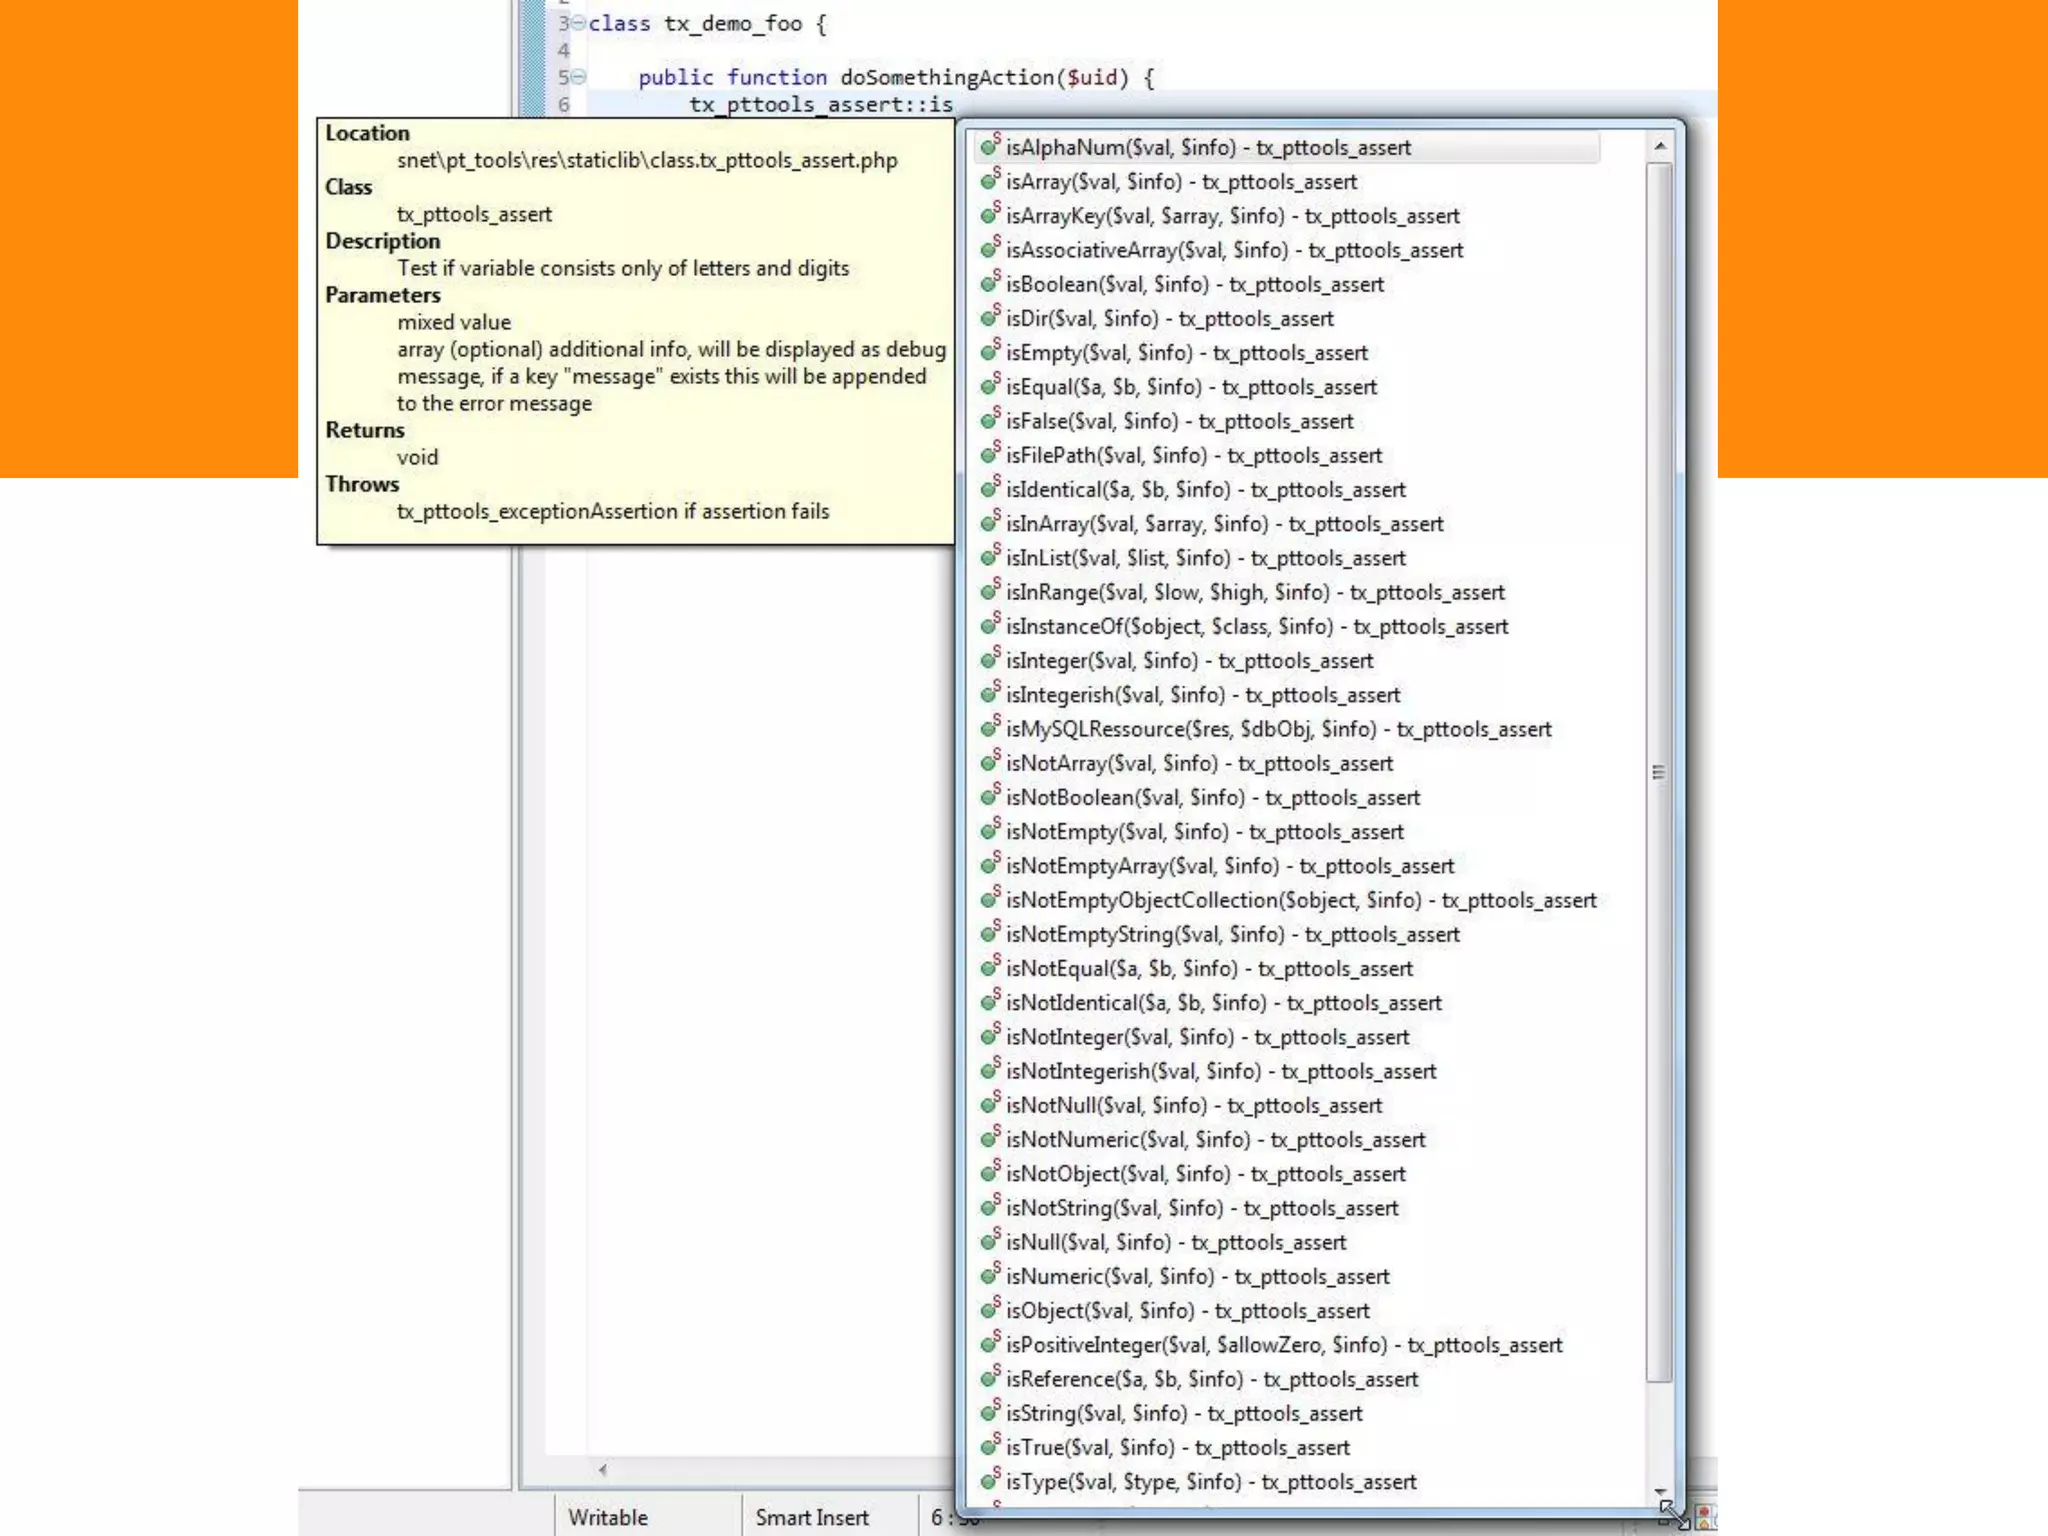Click the icon beside isEmpty completion entry
The image size is (2048, 1536).
tap(989, 352)
